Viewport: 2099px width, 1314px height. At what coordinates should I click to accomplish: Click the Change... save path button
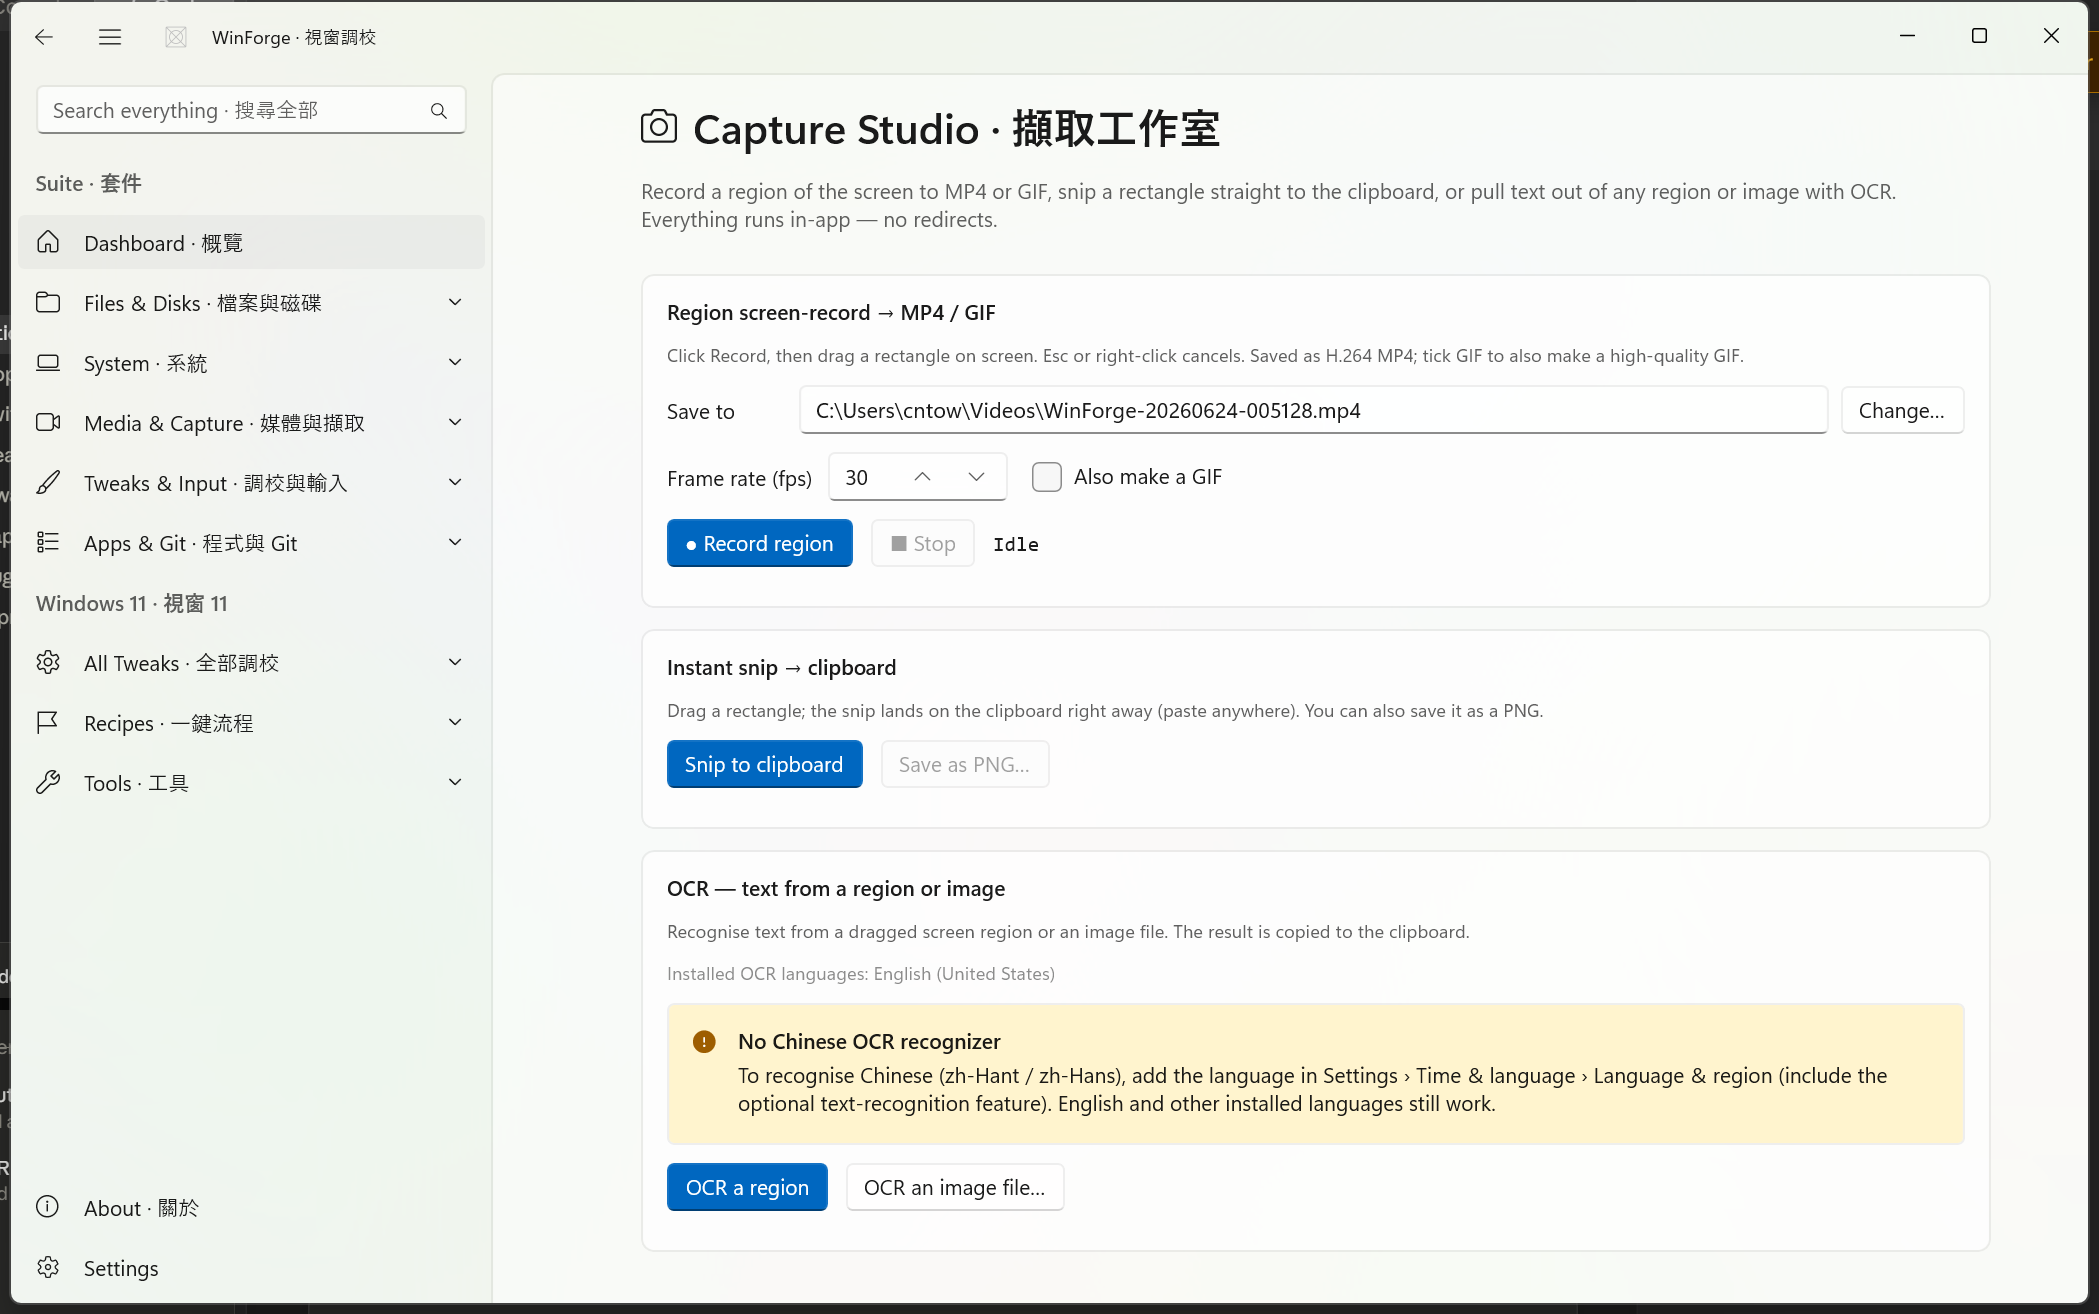point(1902,410)
